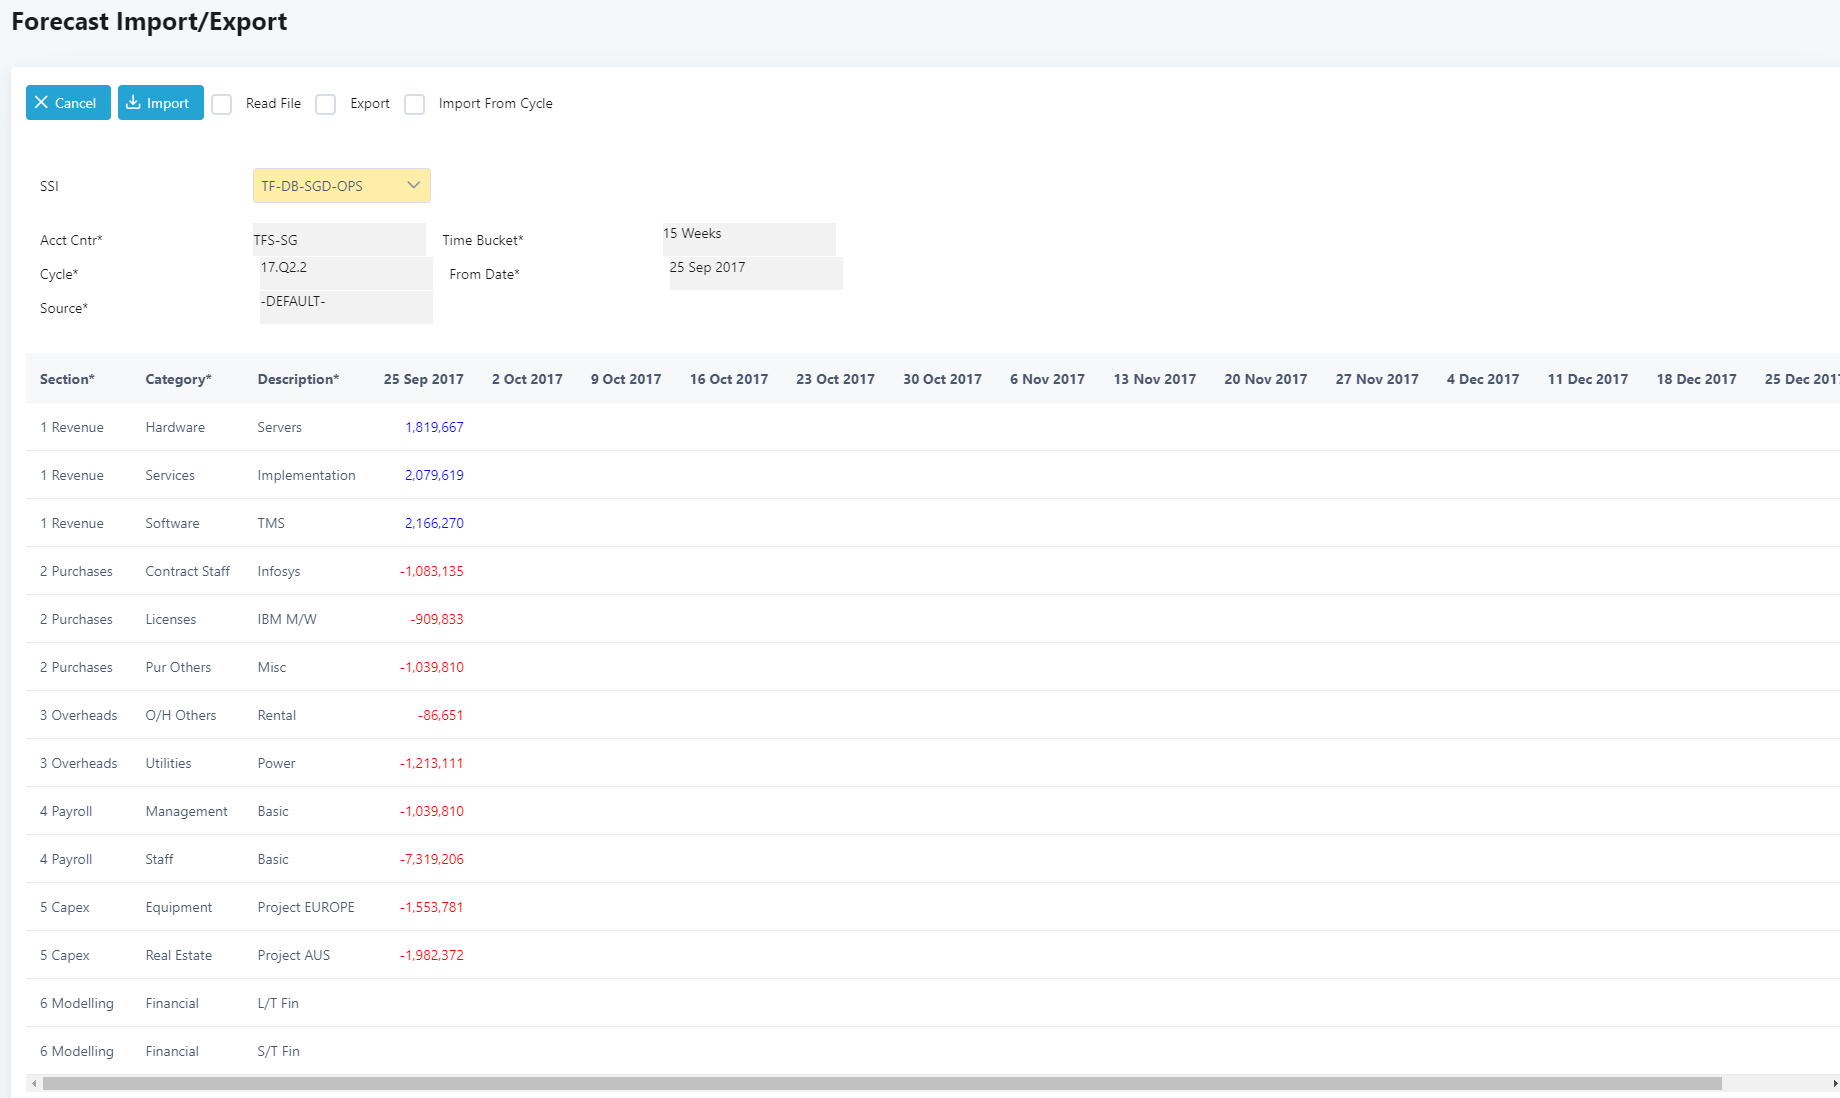
Task: Click the left scroll arrow of horizontal scrollbar
Action: point(34,1083)
